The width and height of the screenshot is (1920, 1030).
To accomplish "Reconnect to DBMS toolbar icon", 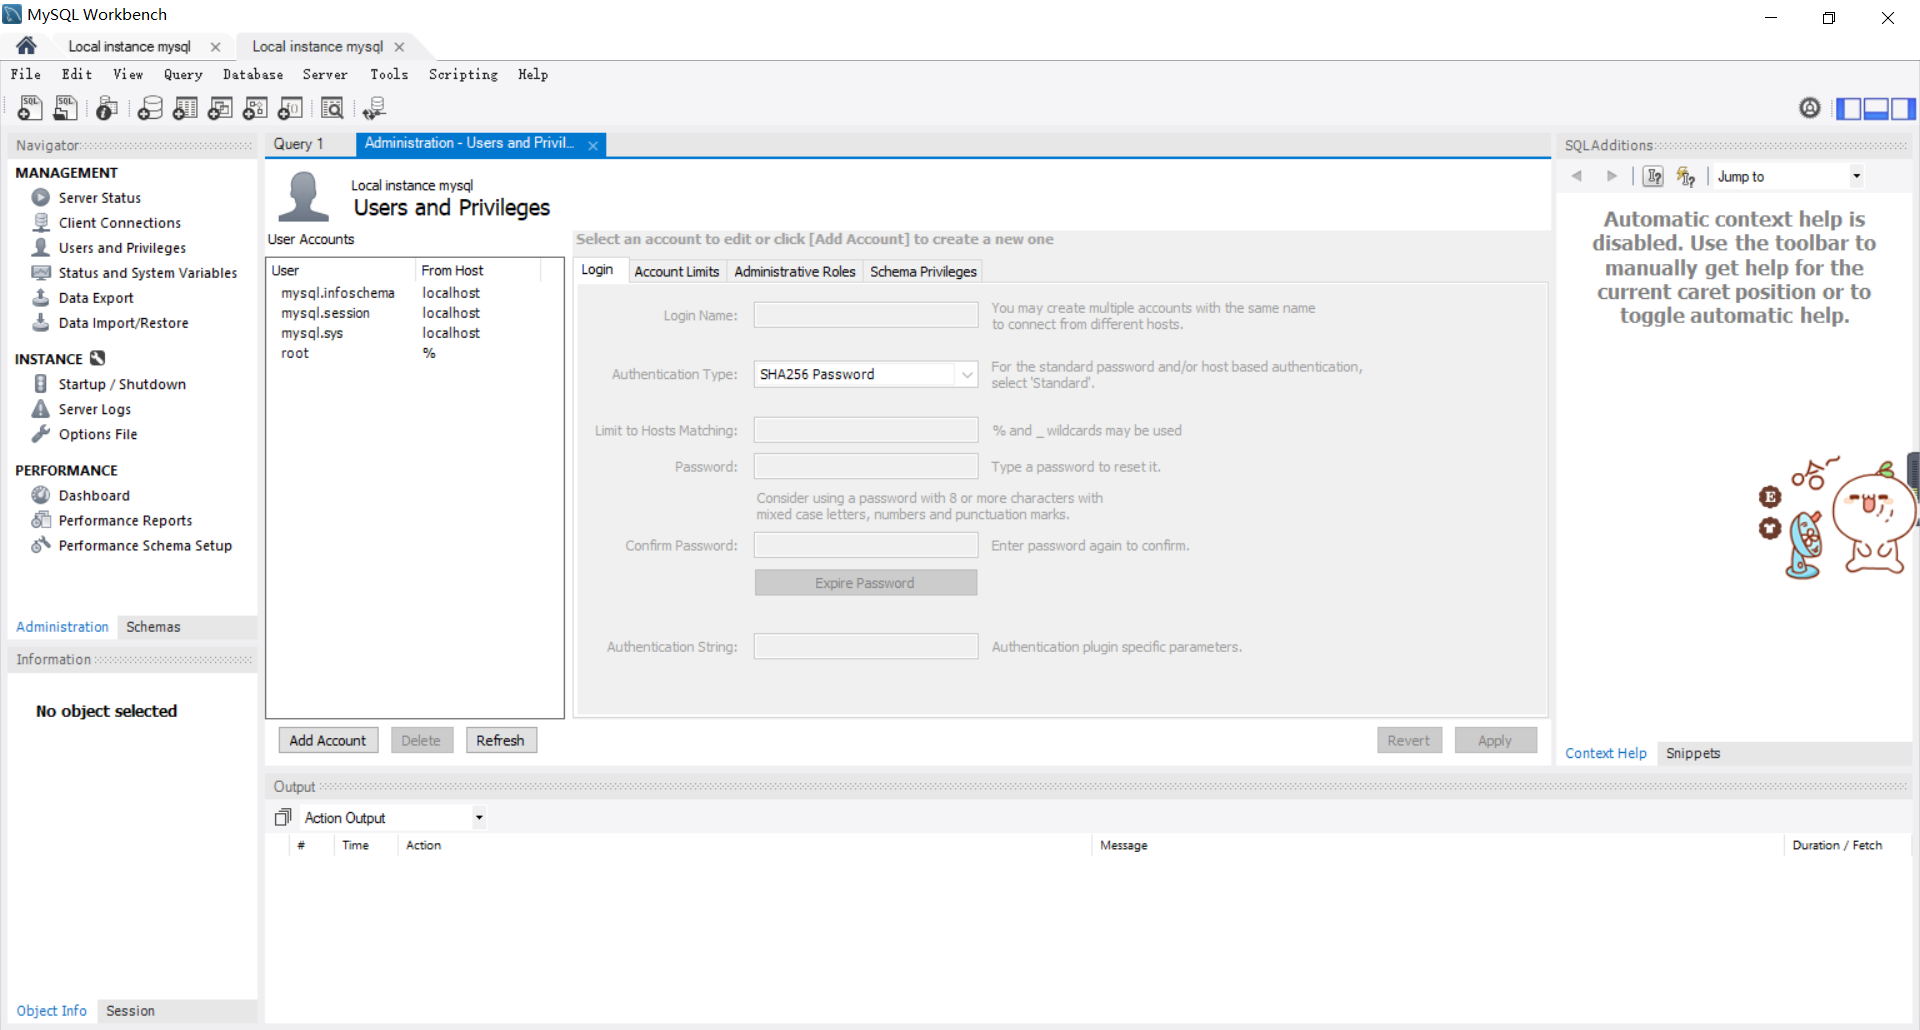I will (374, 108).
